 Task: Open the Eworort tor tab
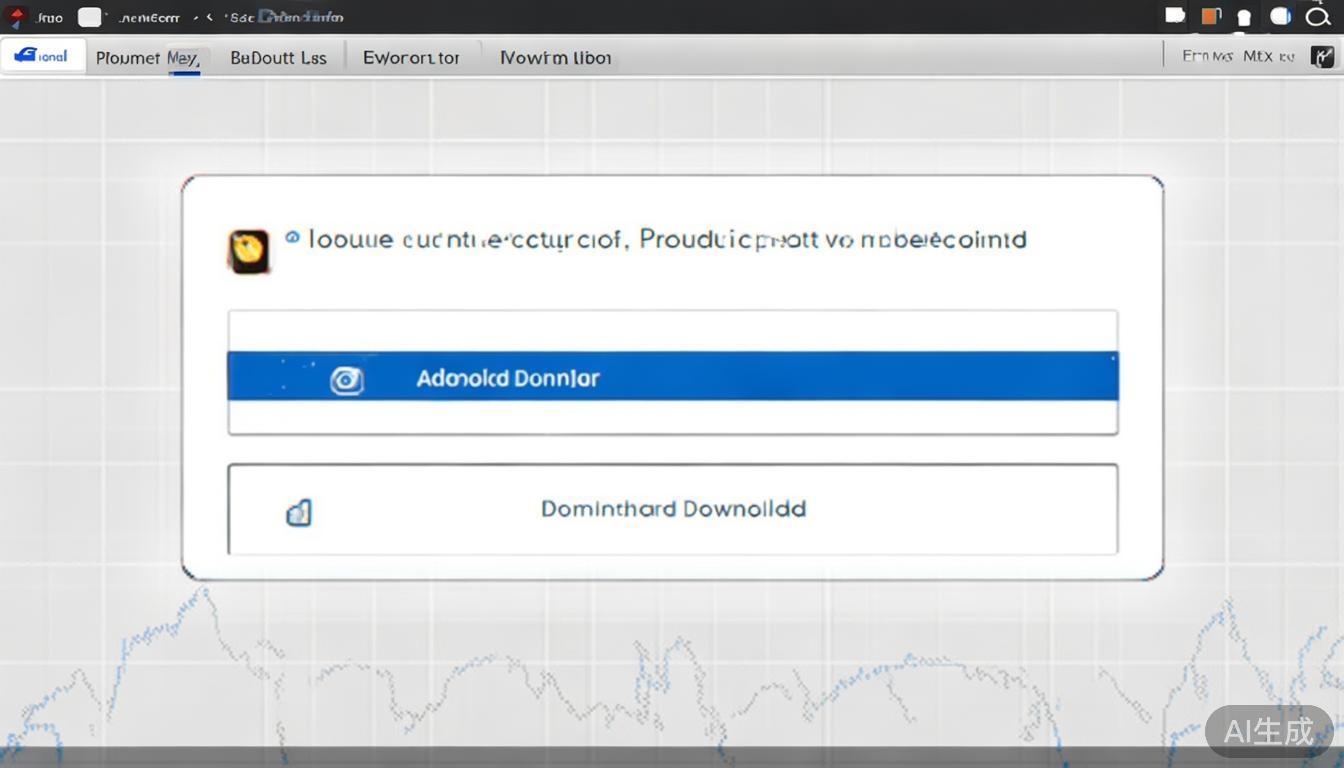[411, 58]
